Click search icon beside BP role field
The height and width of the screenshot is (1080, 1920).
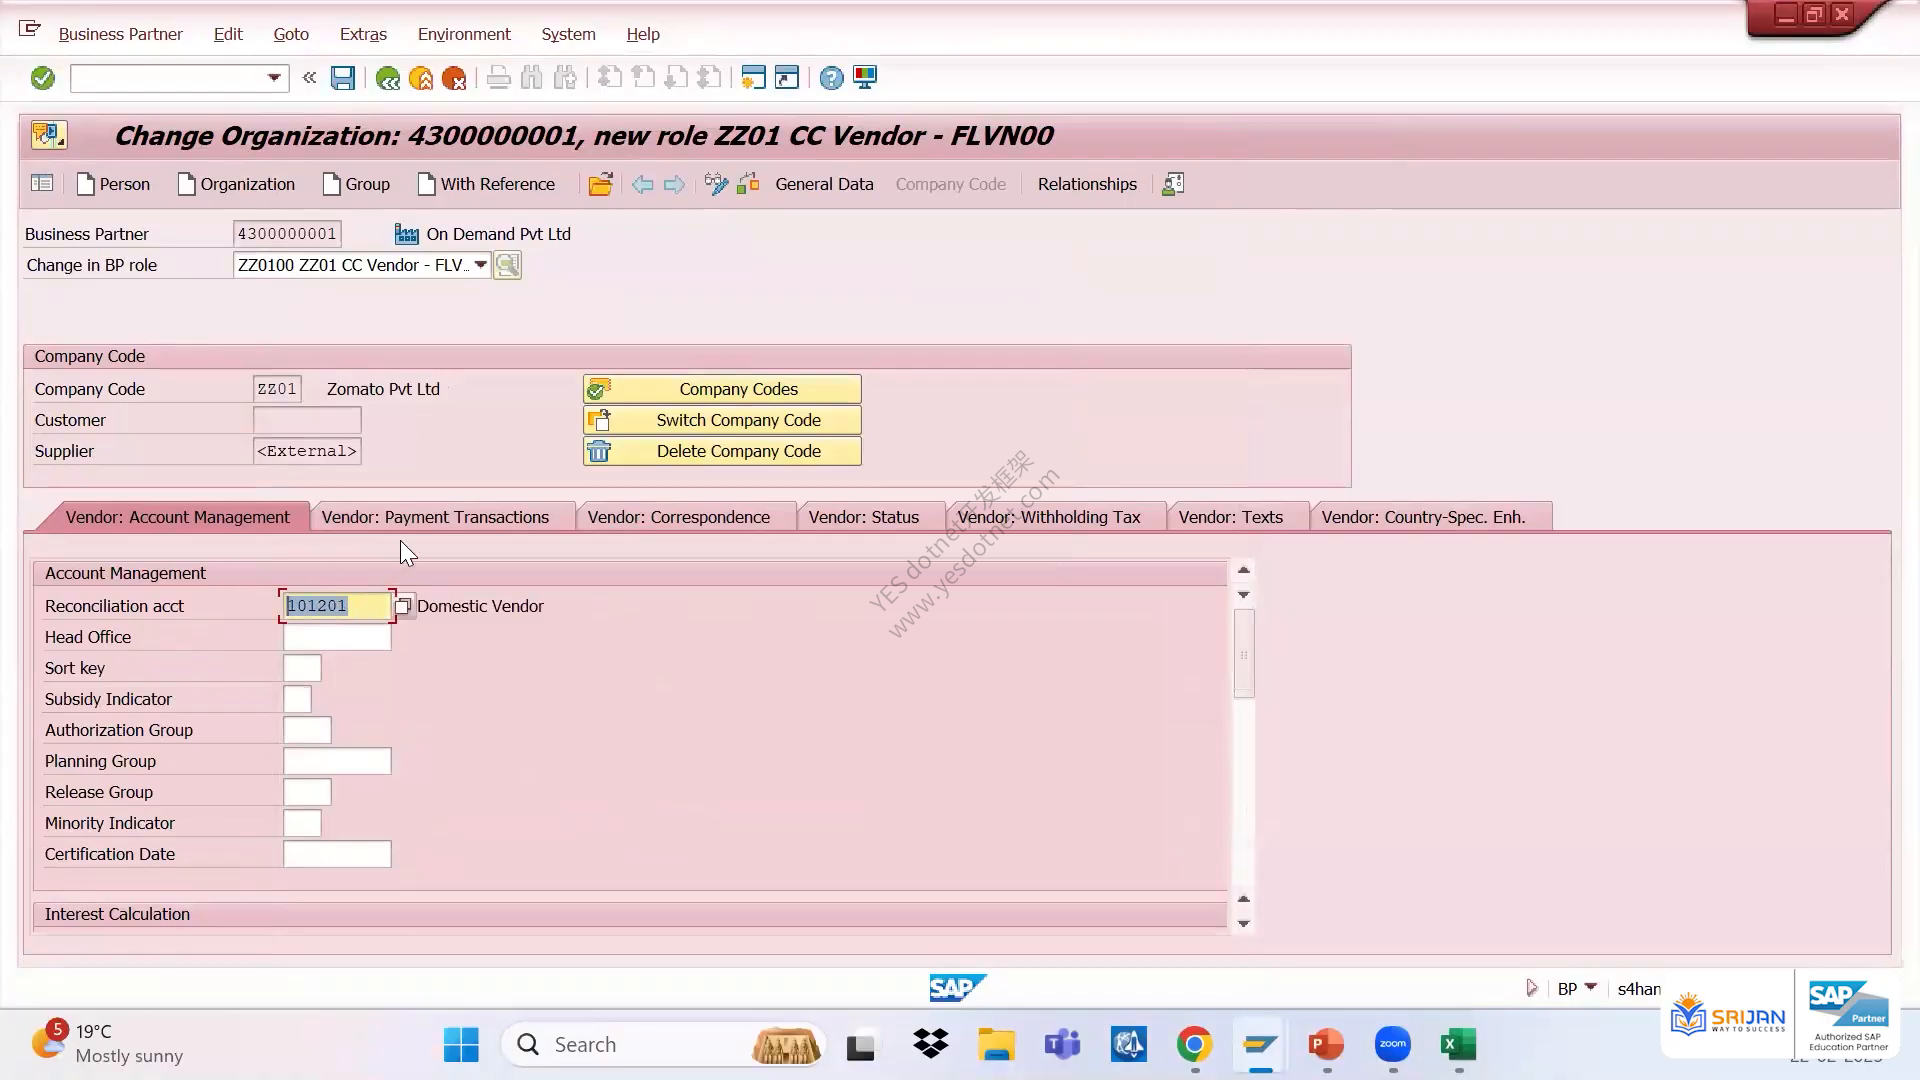click(x=507, y=265)
